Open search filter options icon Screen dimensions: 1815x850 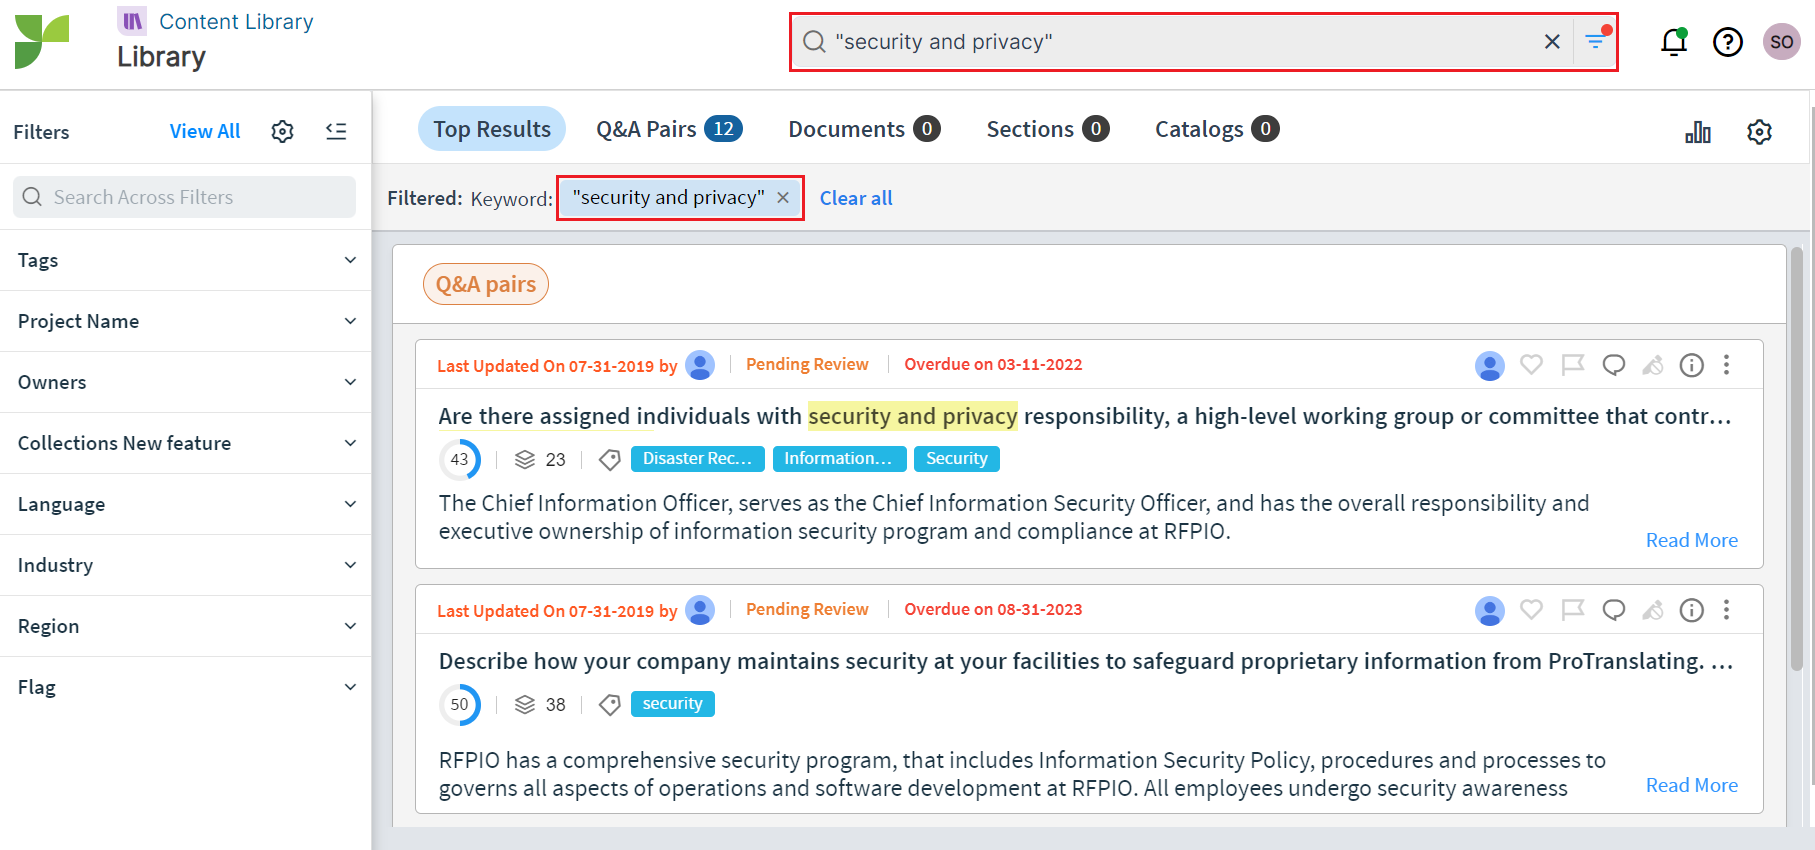[x=1595, y=41]
